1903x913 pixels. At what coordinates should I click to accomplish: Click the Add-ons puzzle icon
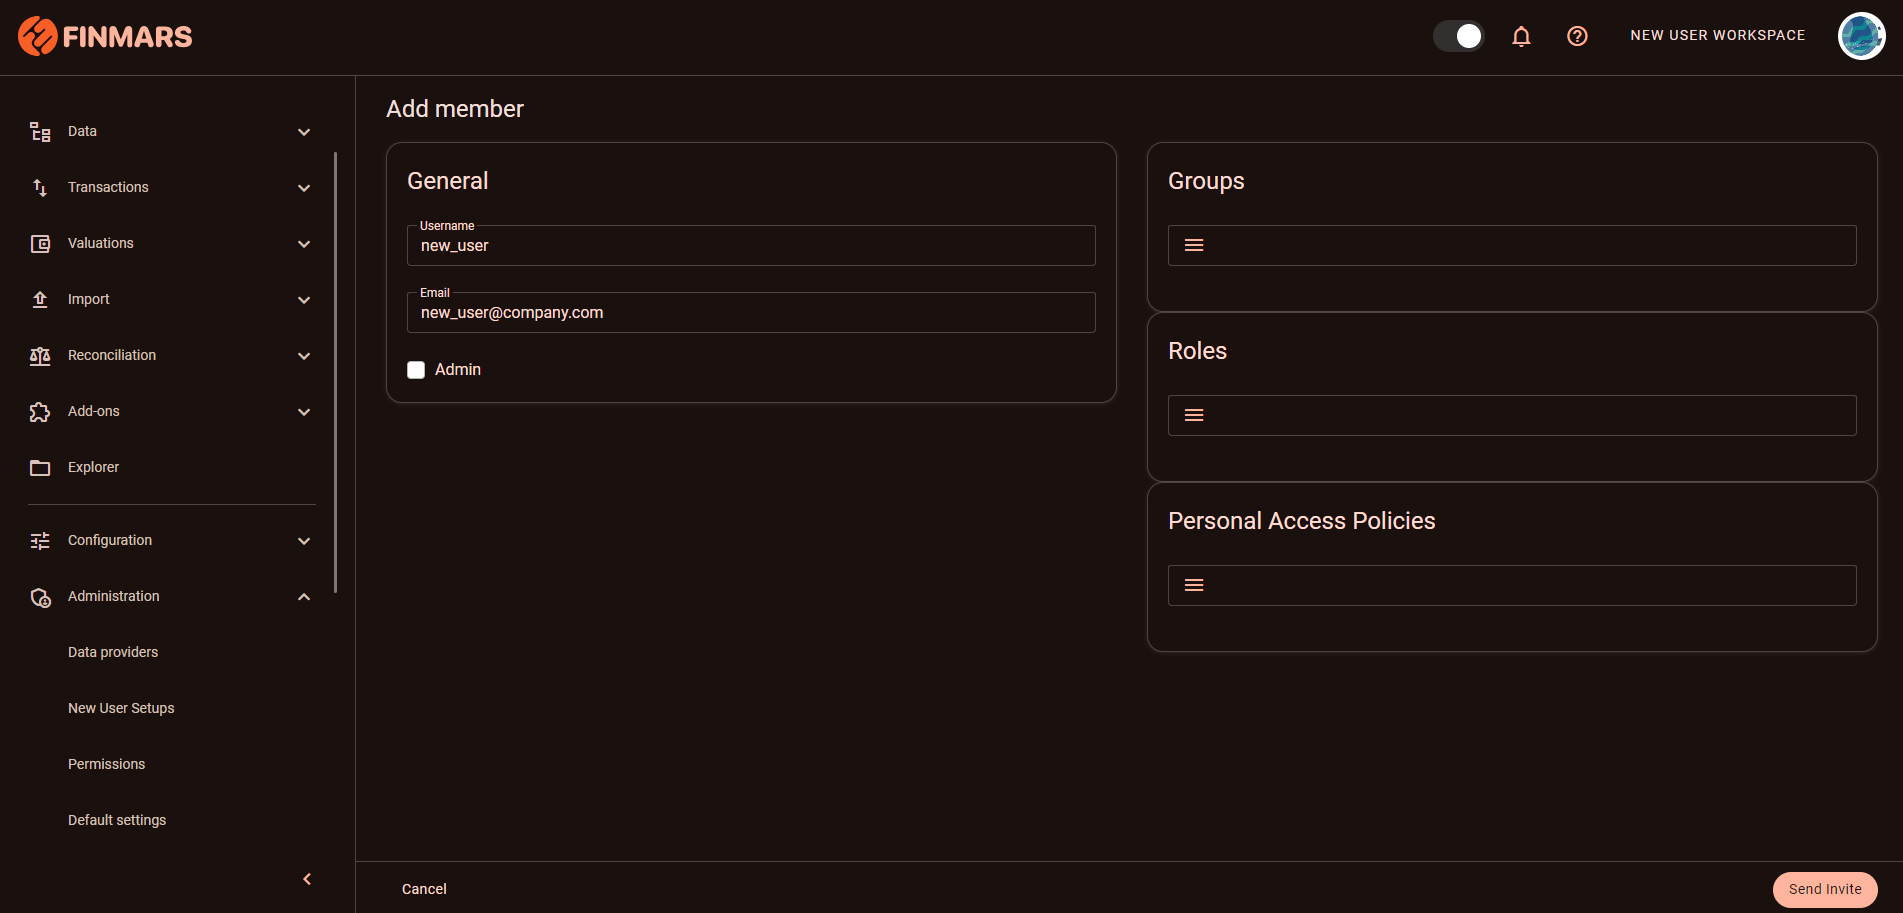tap(40, 412)
